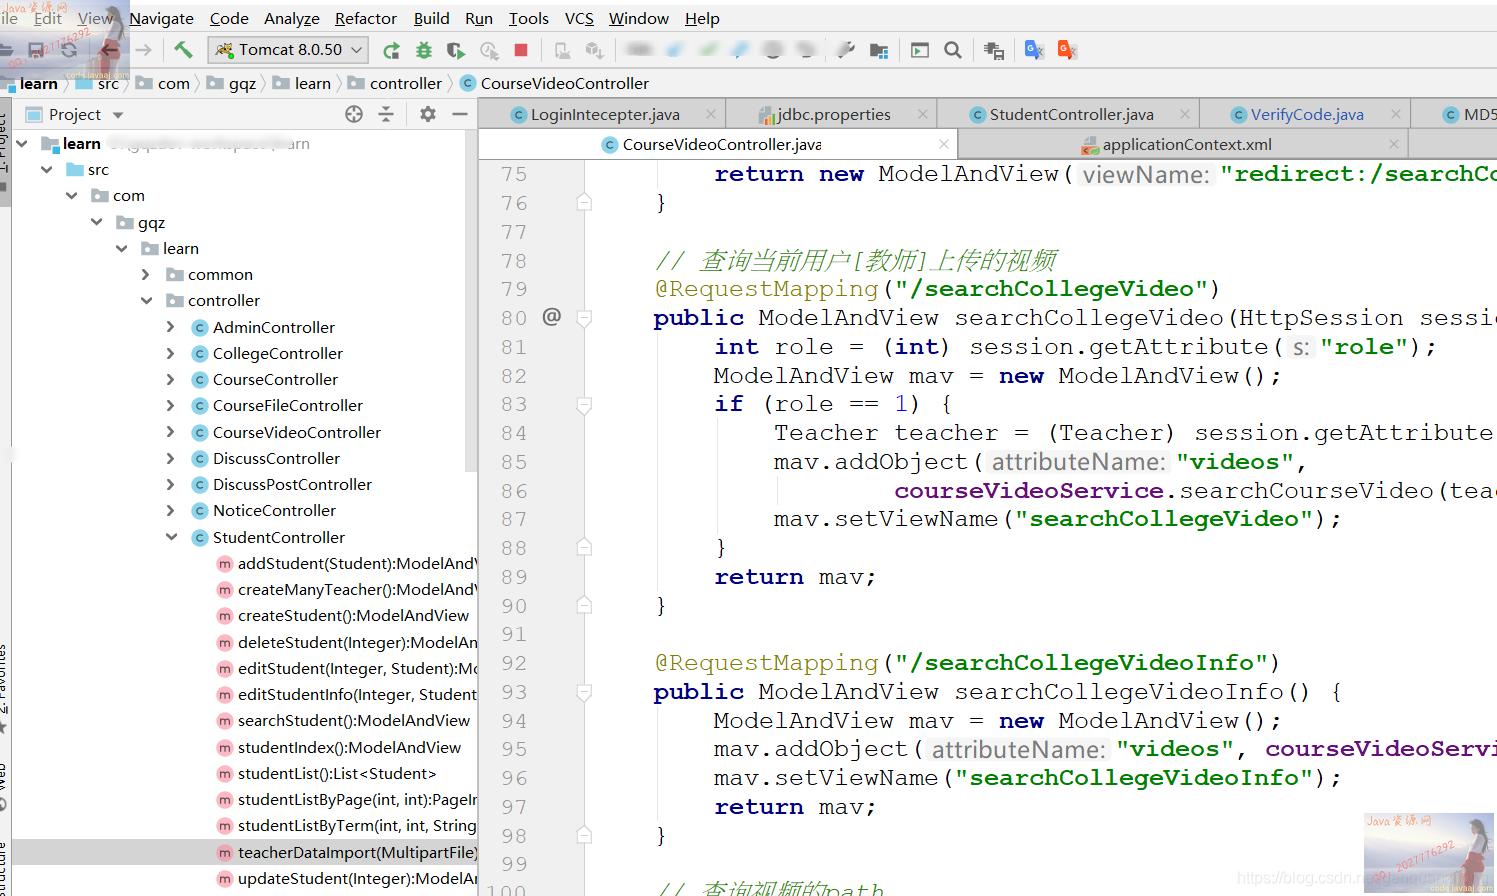Open Project Structure folder icon in toolbar
This screenshot has height=896, width=1497.
pos(879,50)
